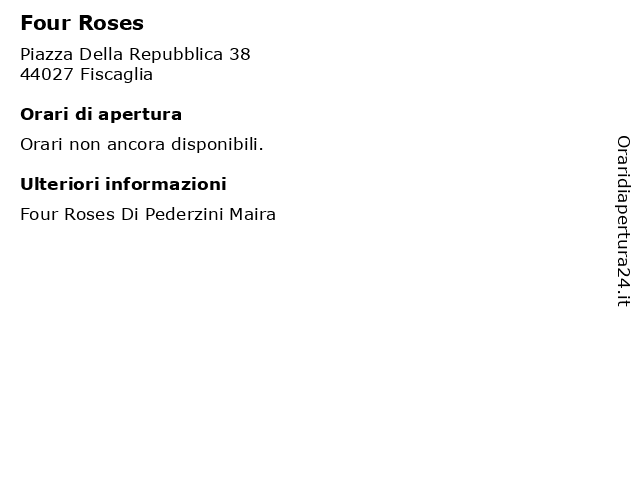Click the word ancora

pos(136,145)
